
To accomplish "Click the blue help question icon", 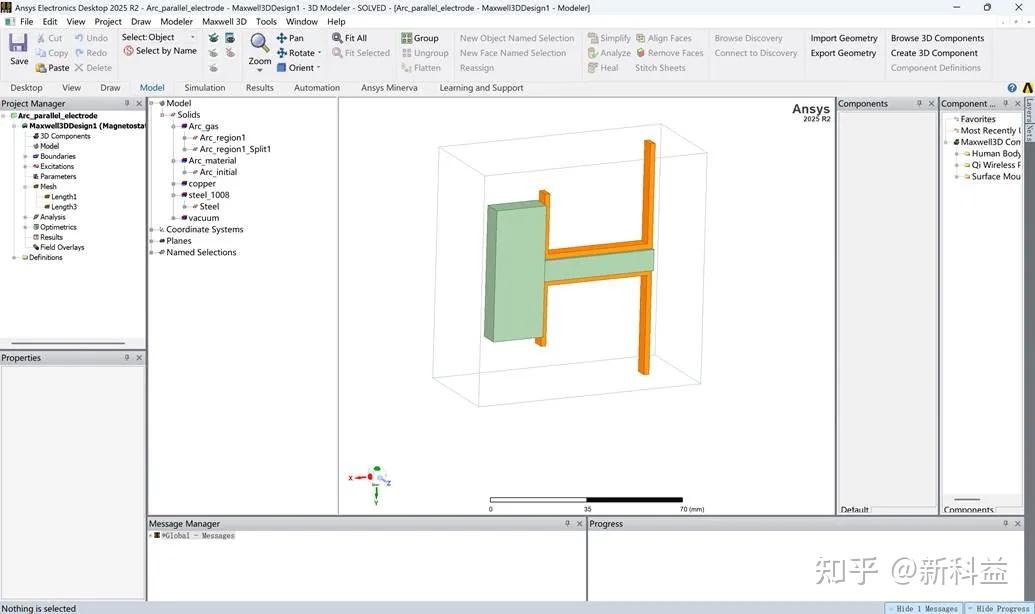I will pyautogui.click(x=1012, y=88).
